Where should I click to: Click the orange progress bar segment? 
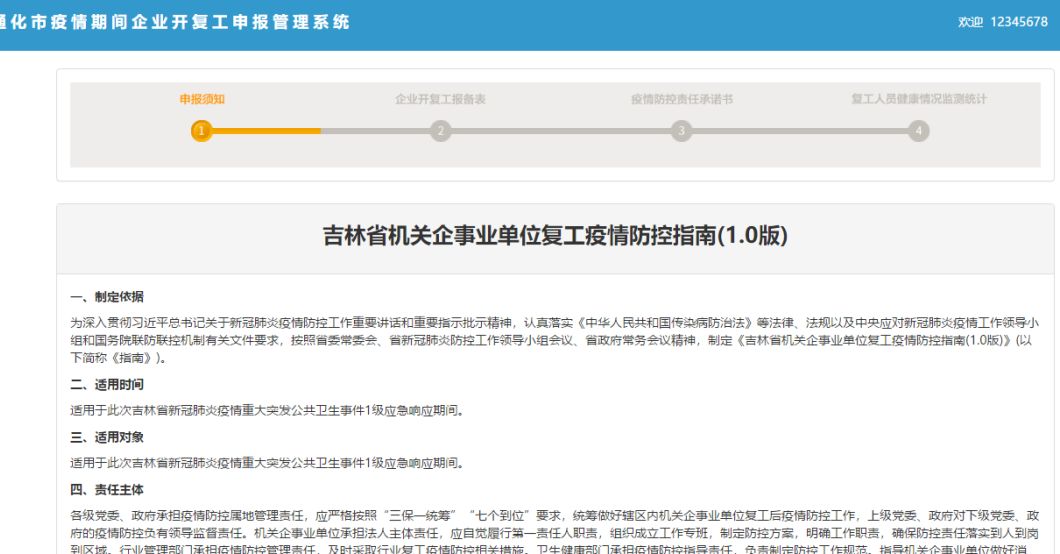coord(266,130)
